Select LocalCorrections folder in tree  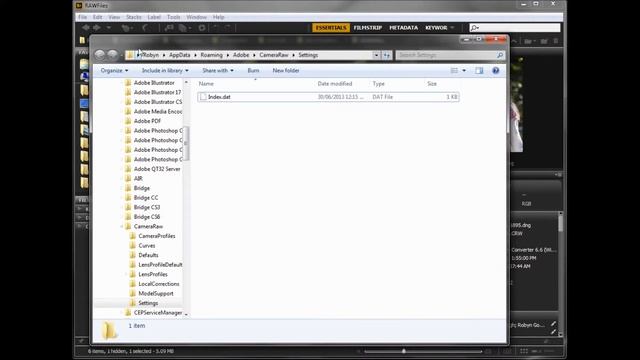point(159,284)
